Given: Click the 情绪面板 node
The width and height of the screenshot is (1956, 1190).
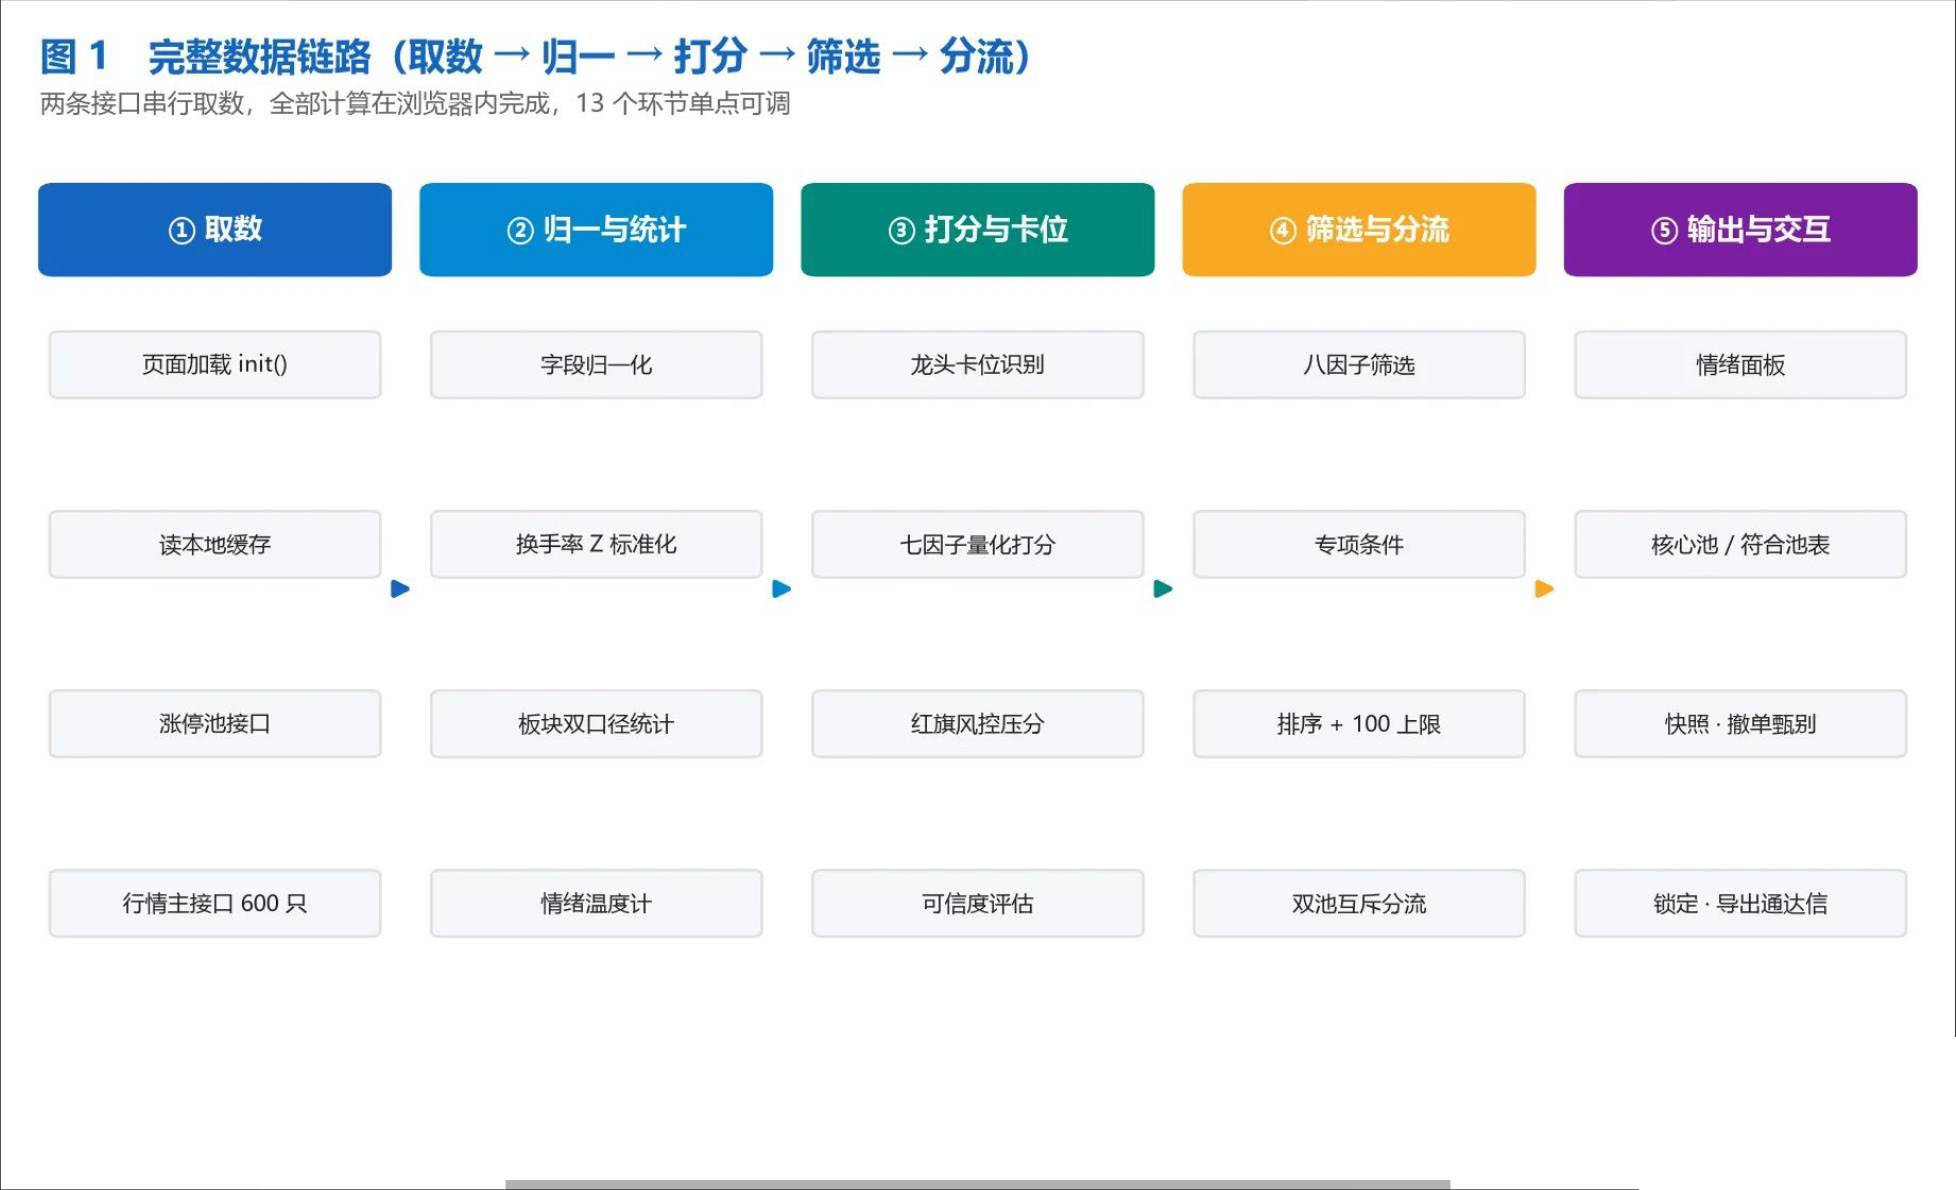Looking at the screenshot, I should pyautogui.click(x=1740, y=365).
